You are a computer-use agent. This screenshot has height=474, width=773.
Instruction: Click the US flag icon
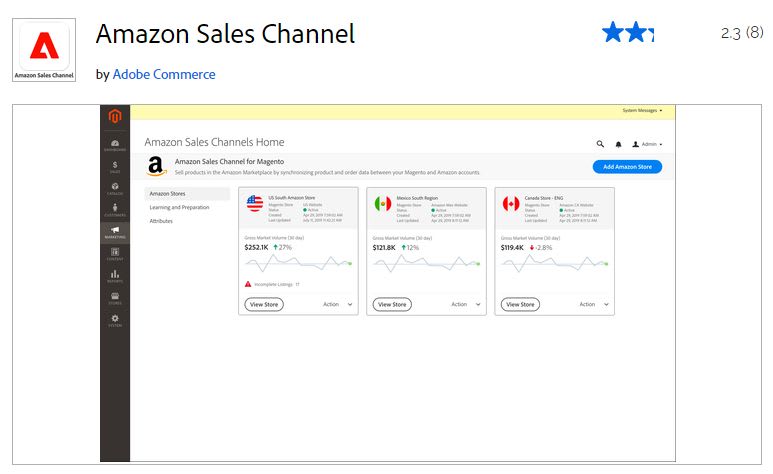point(255,203)
